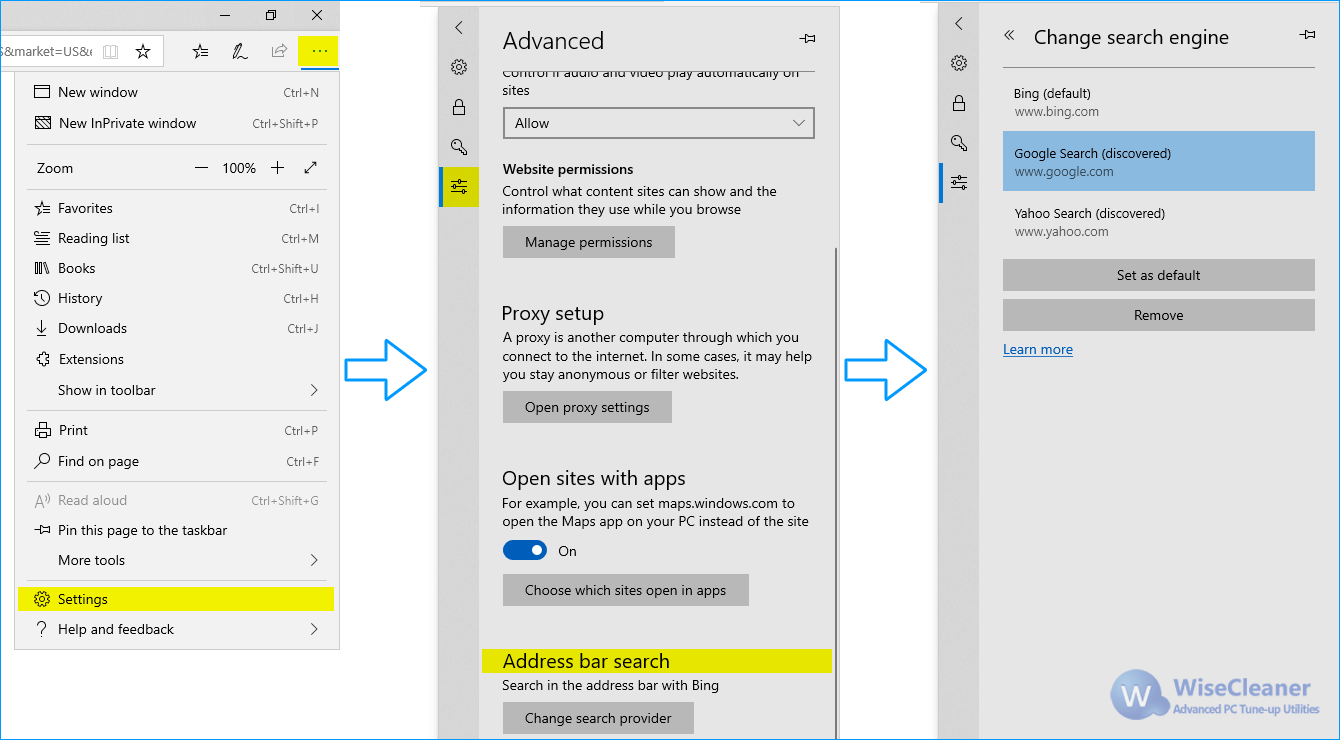Click the zoom out minus icon
This screenshot has width=1340, height=740.
201,168
